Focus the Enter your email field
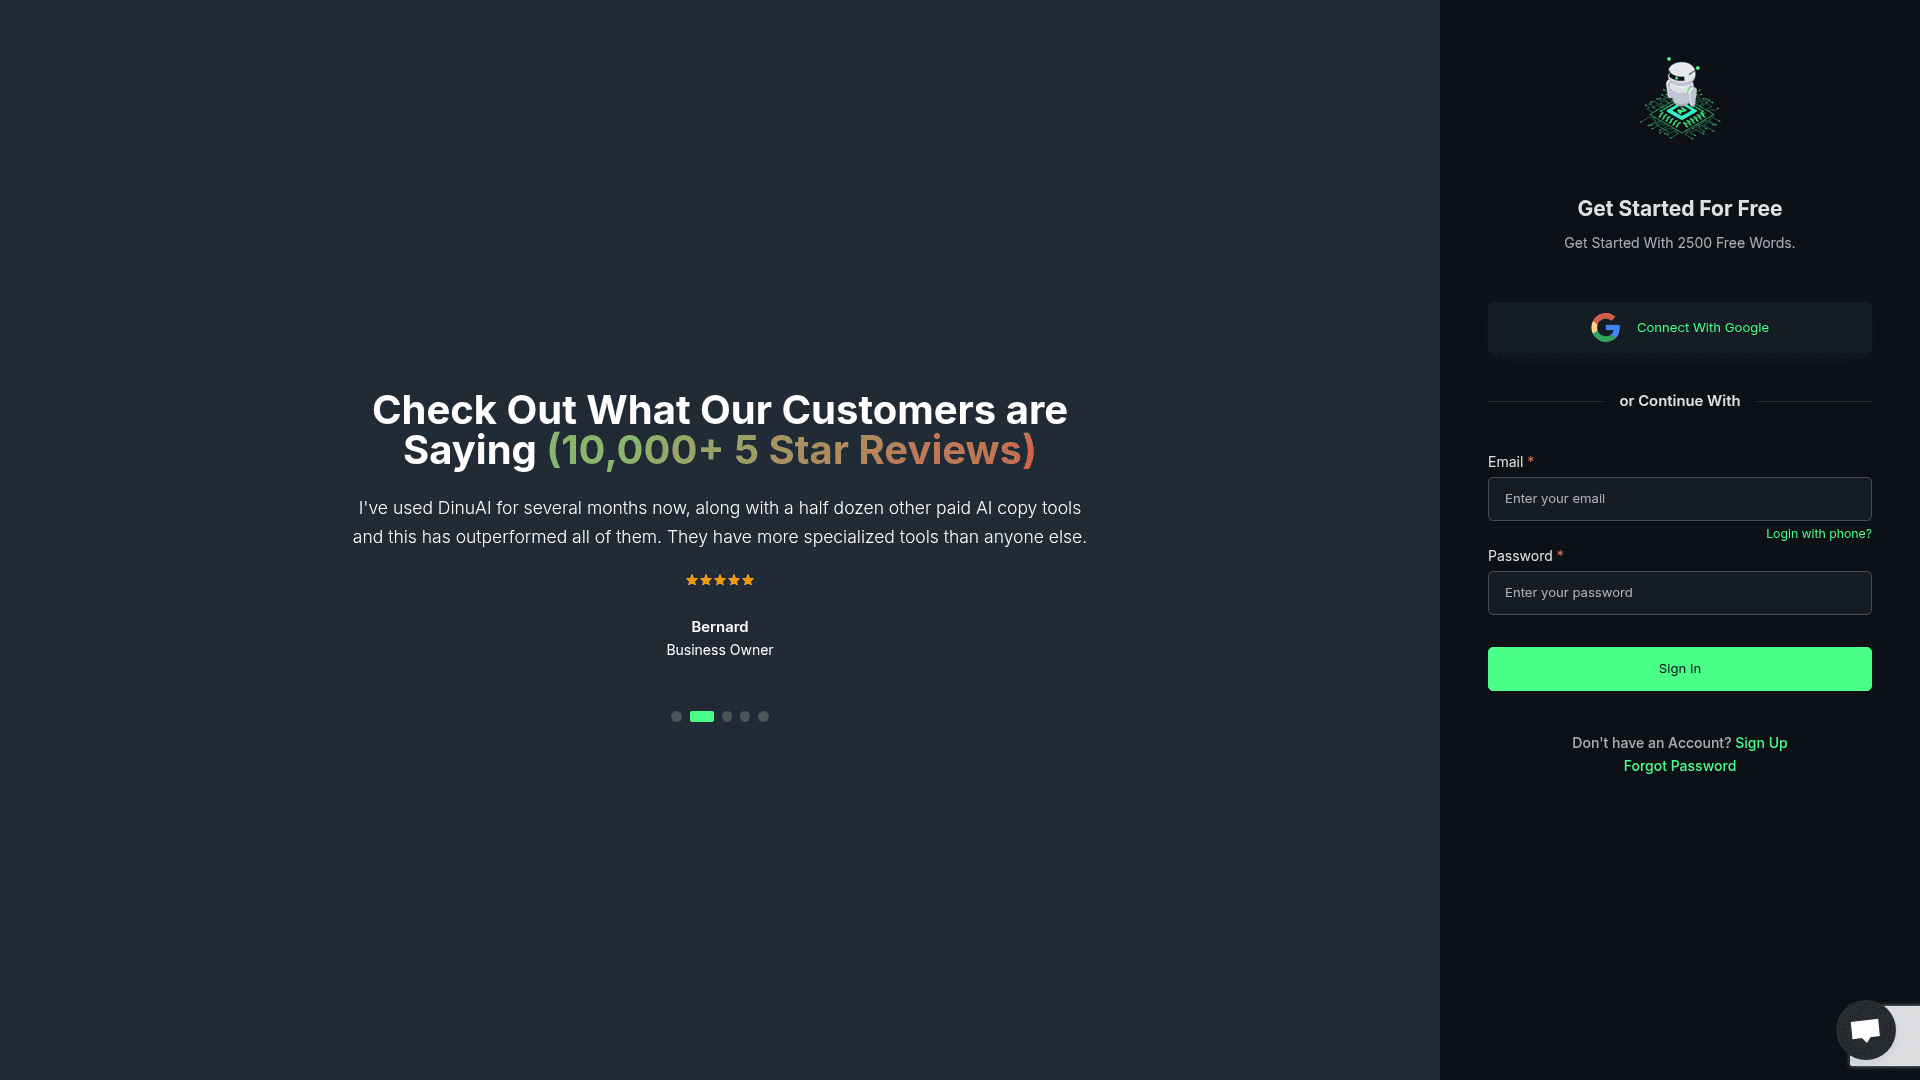The height and width of the screenshot is (1080, 1920). point(1680,499)
